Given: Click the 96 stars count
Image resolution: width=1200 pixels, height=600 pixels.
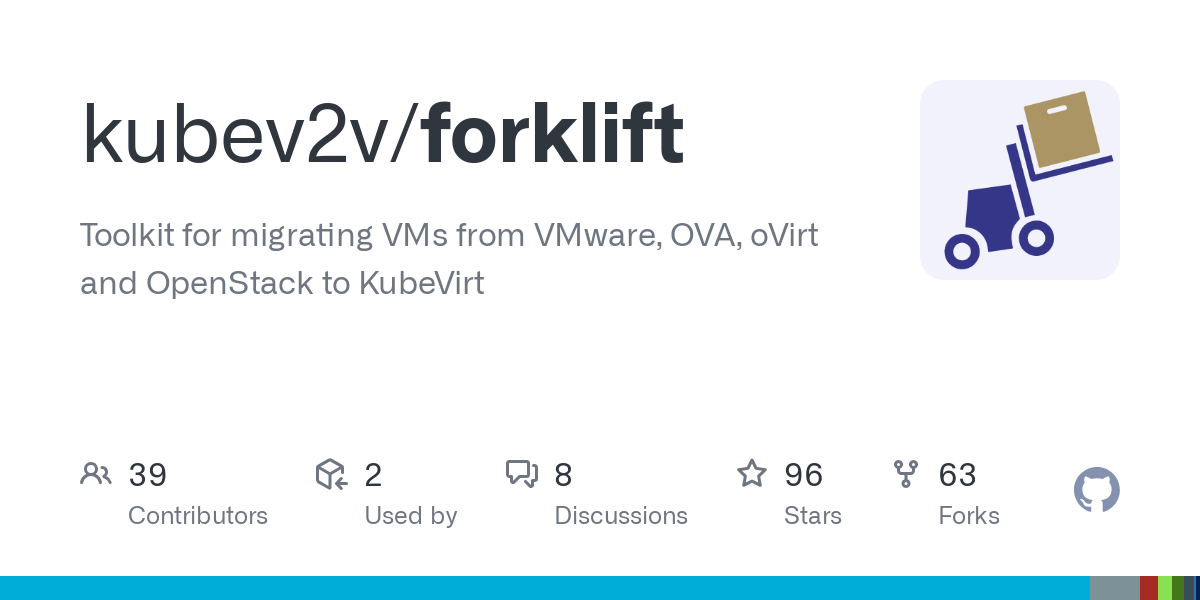Looking at the screenshot, I should click(804, 474).
